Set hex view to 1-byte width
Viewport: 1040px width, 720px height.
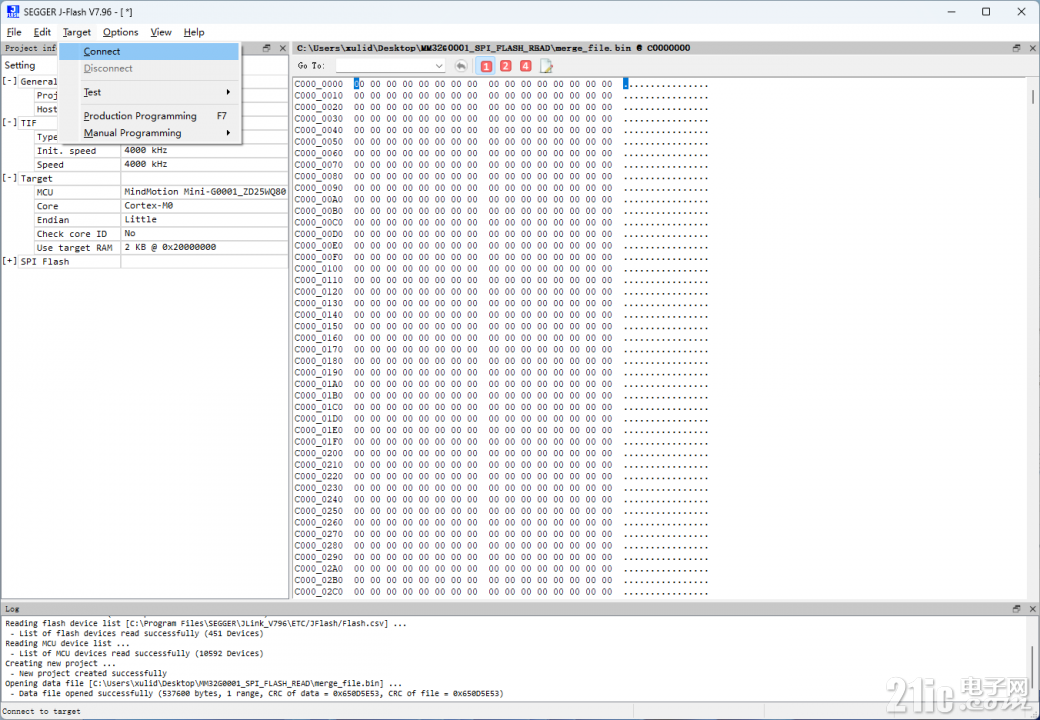click(486, 66)
